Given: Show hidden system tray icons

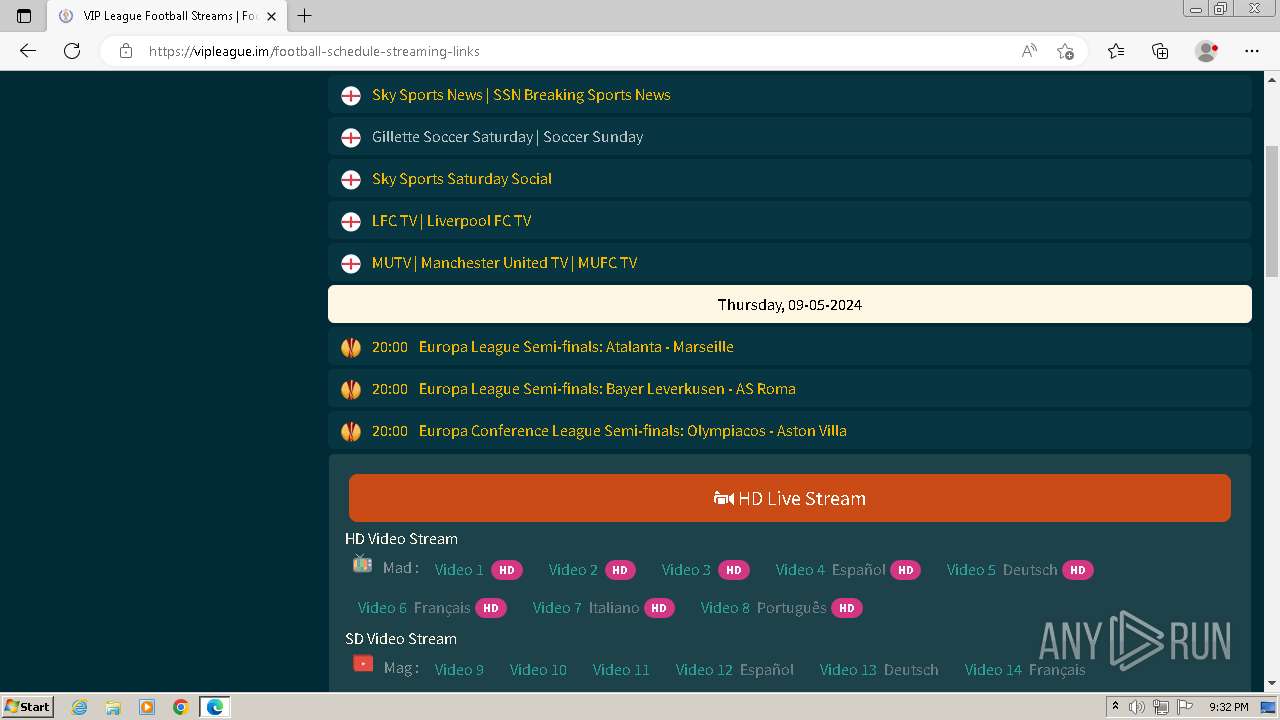Looking at the screenshot, I should pos(1115,707).
